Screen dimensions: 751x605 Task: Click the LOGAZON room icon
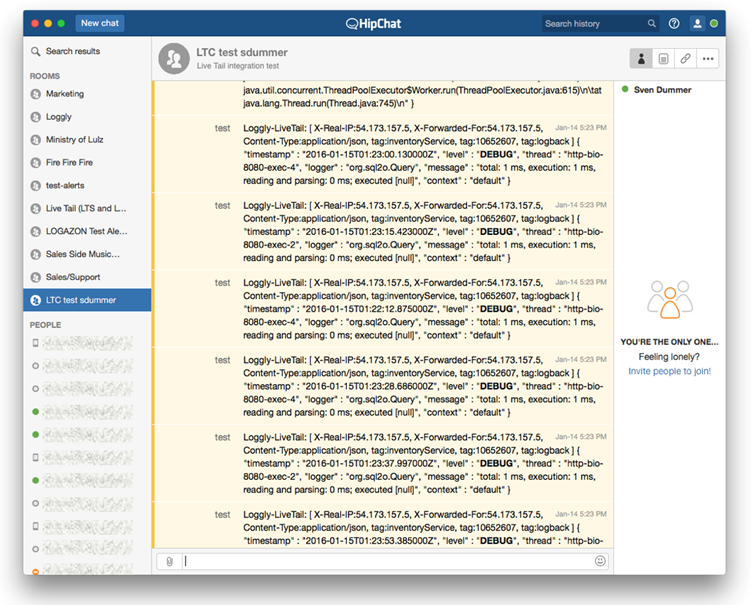point(35,231)
